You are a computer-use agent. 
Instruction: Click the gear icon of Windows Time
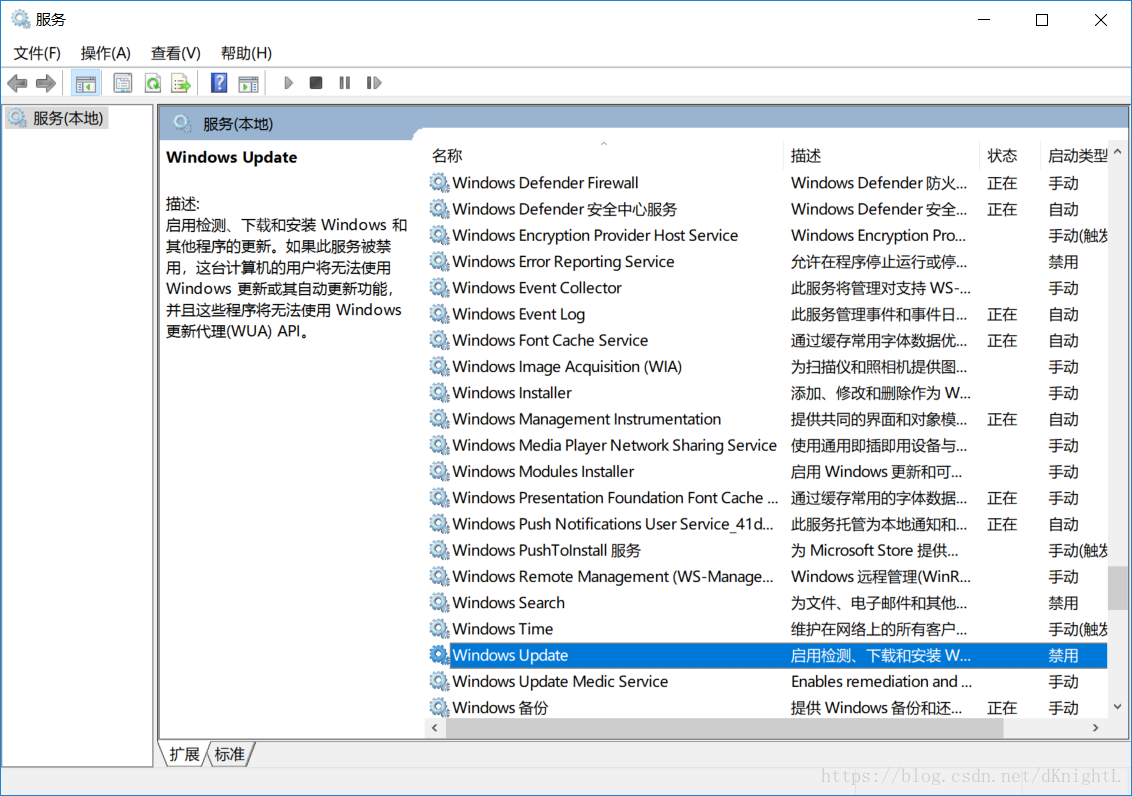(439, 628)
